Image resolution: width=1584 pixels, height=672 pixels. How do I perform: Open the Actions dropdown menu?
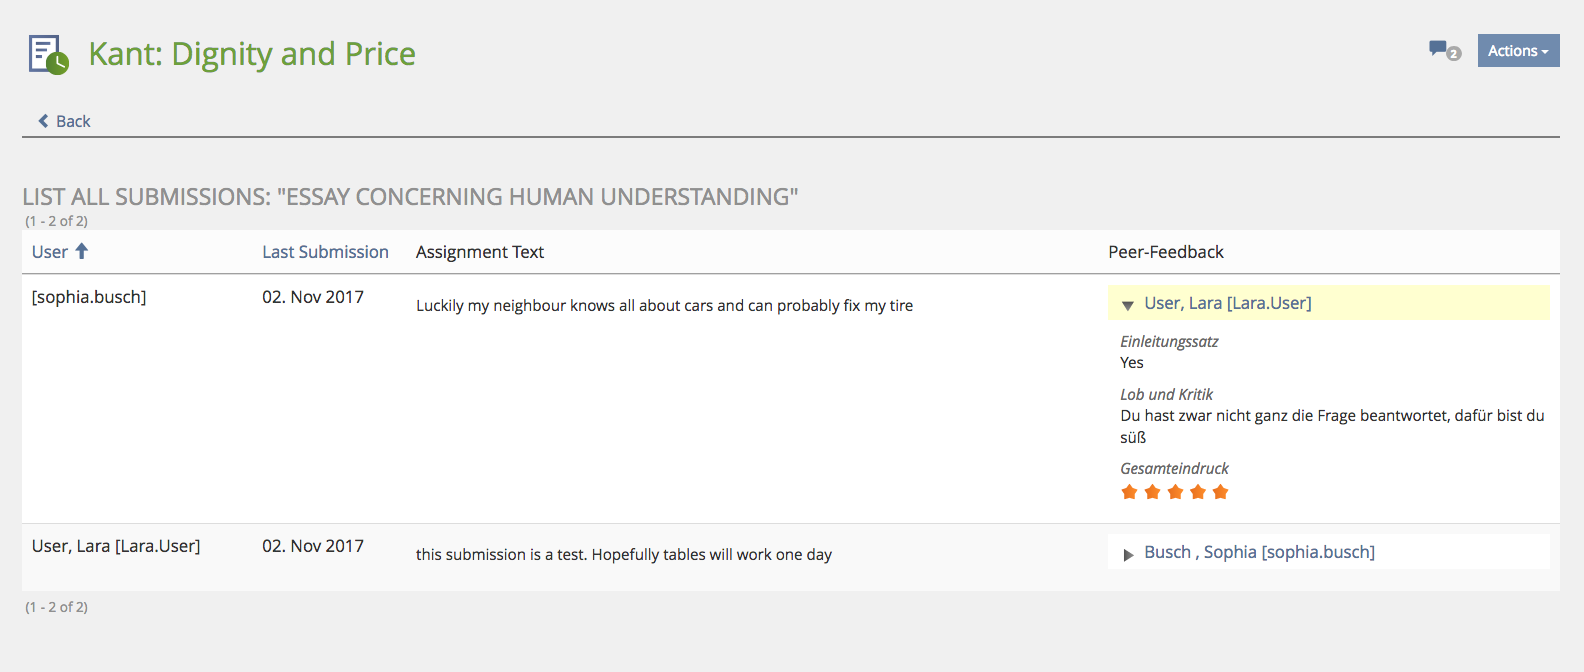1517,51
